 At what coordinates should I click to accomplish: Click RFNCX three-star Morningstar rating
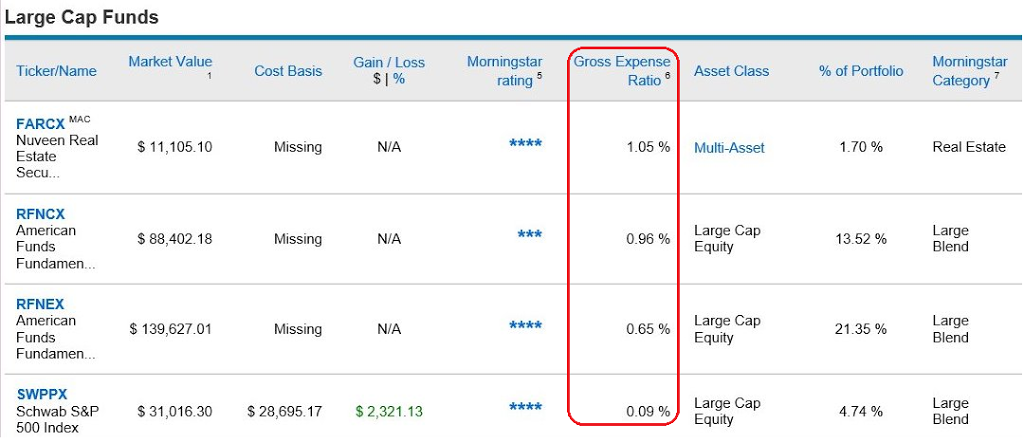click(x=530, y=235)
